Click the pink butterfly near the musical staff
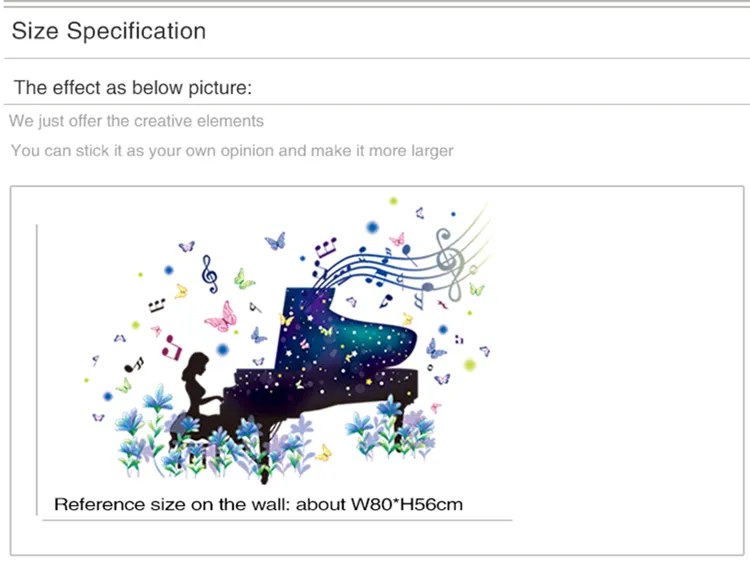Screen dimensions: 750x562 (397, 240)
